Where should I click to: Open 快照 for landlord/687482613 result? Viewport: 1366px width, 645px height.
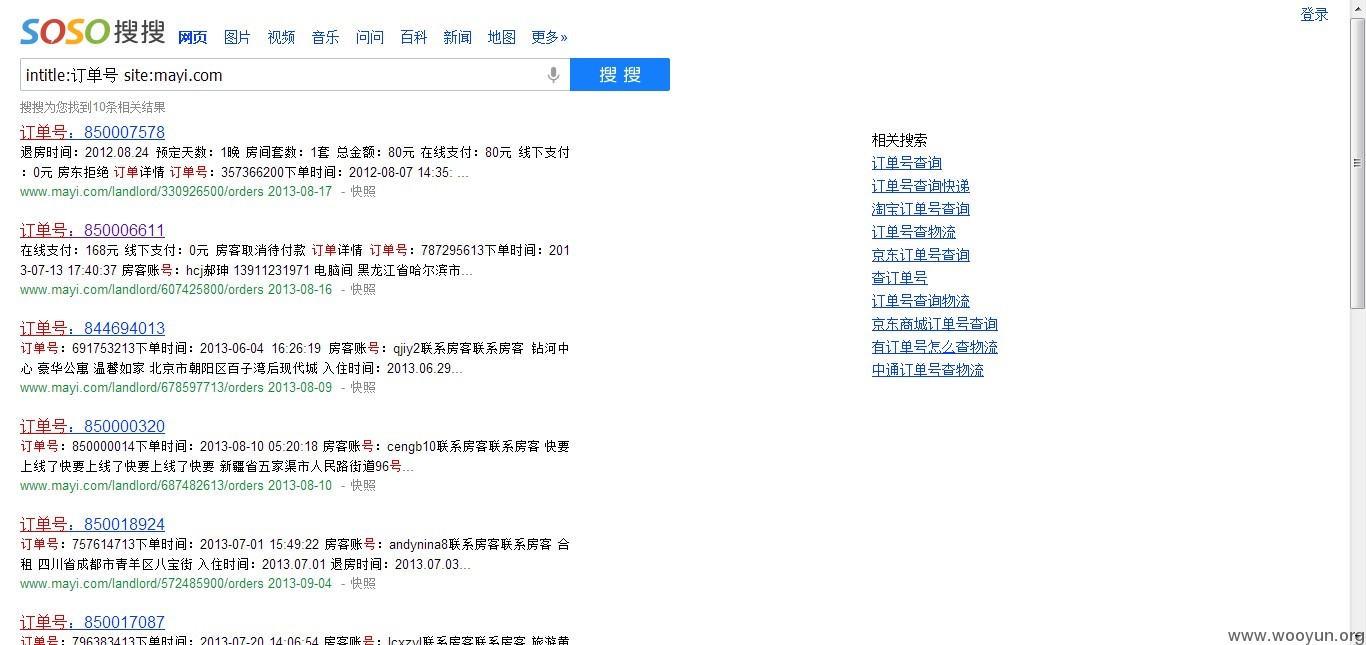(363, 485)
